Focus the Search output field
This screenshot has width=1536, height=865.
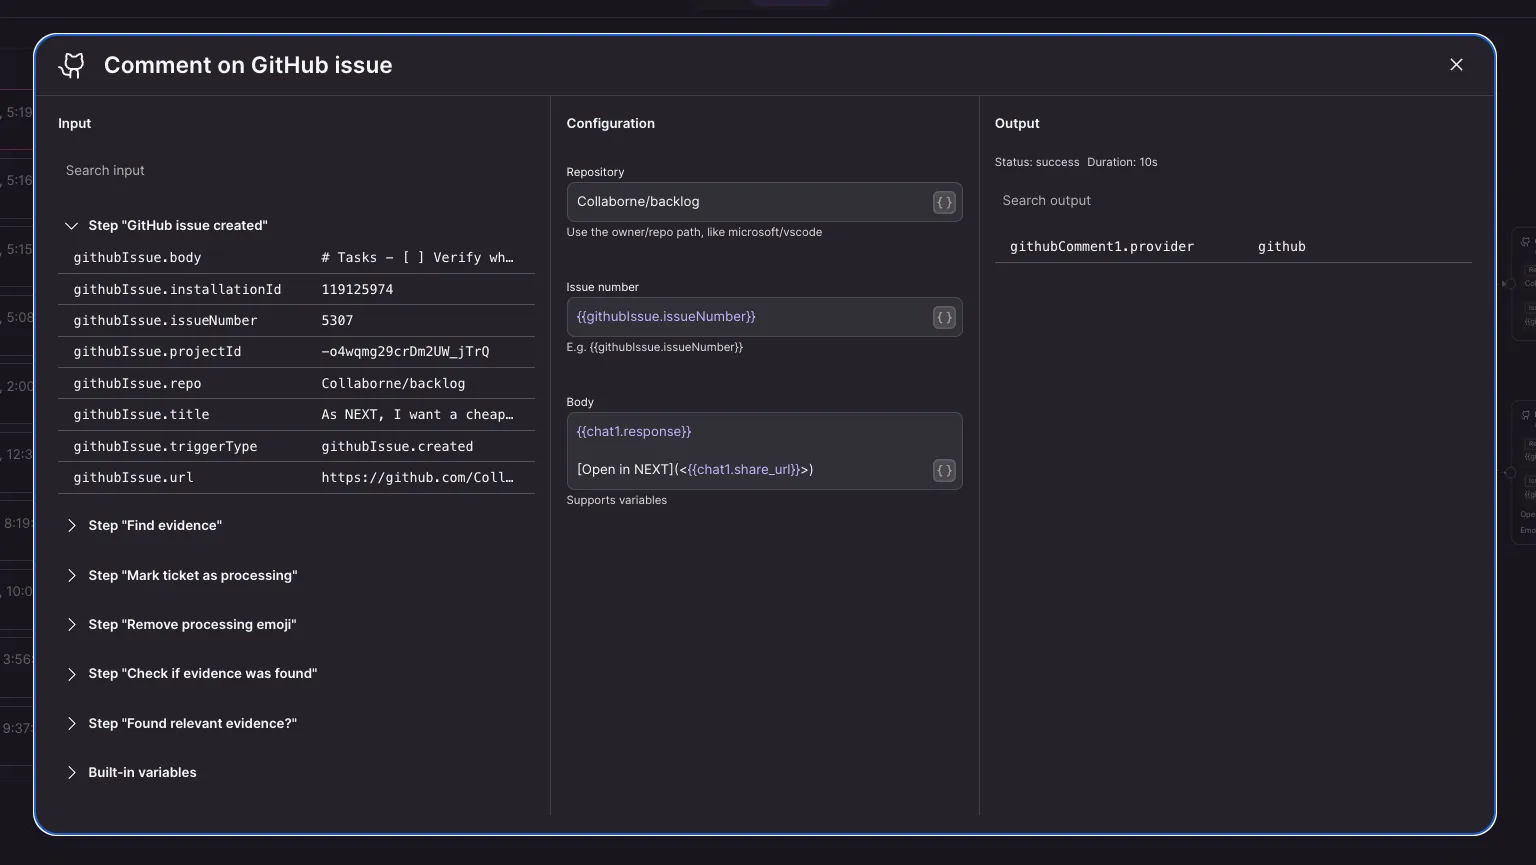click(1233, 201)
